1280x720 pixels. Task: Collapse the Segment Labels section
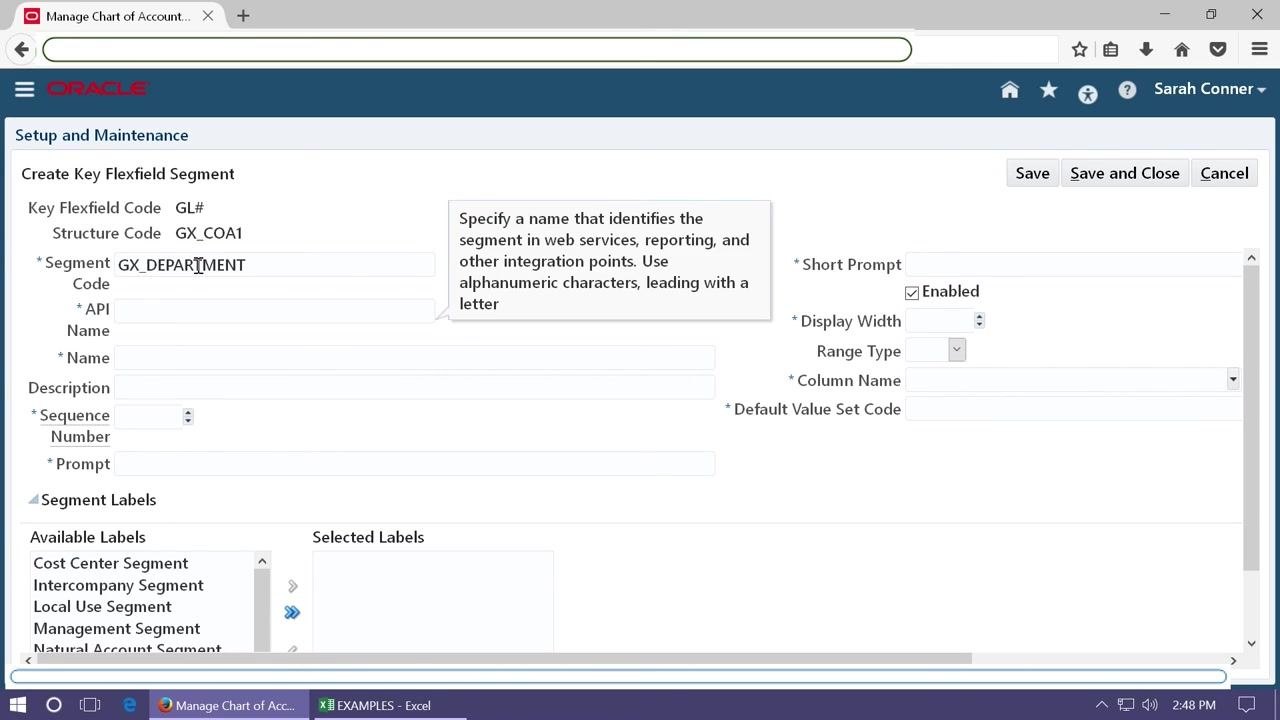(x=33, y=500)
